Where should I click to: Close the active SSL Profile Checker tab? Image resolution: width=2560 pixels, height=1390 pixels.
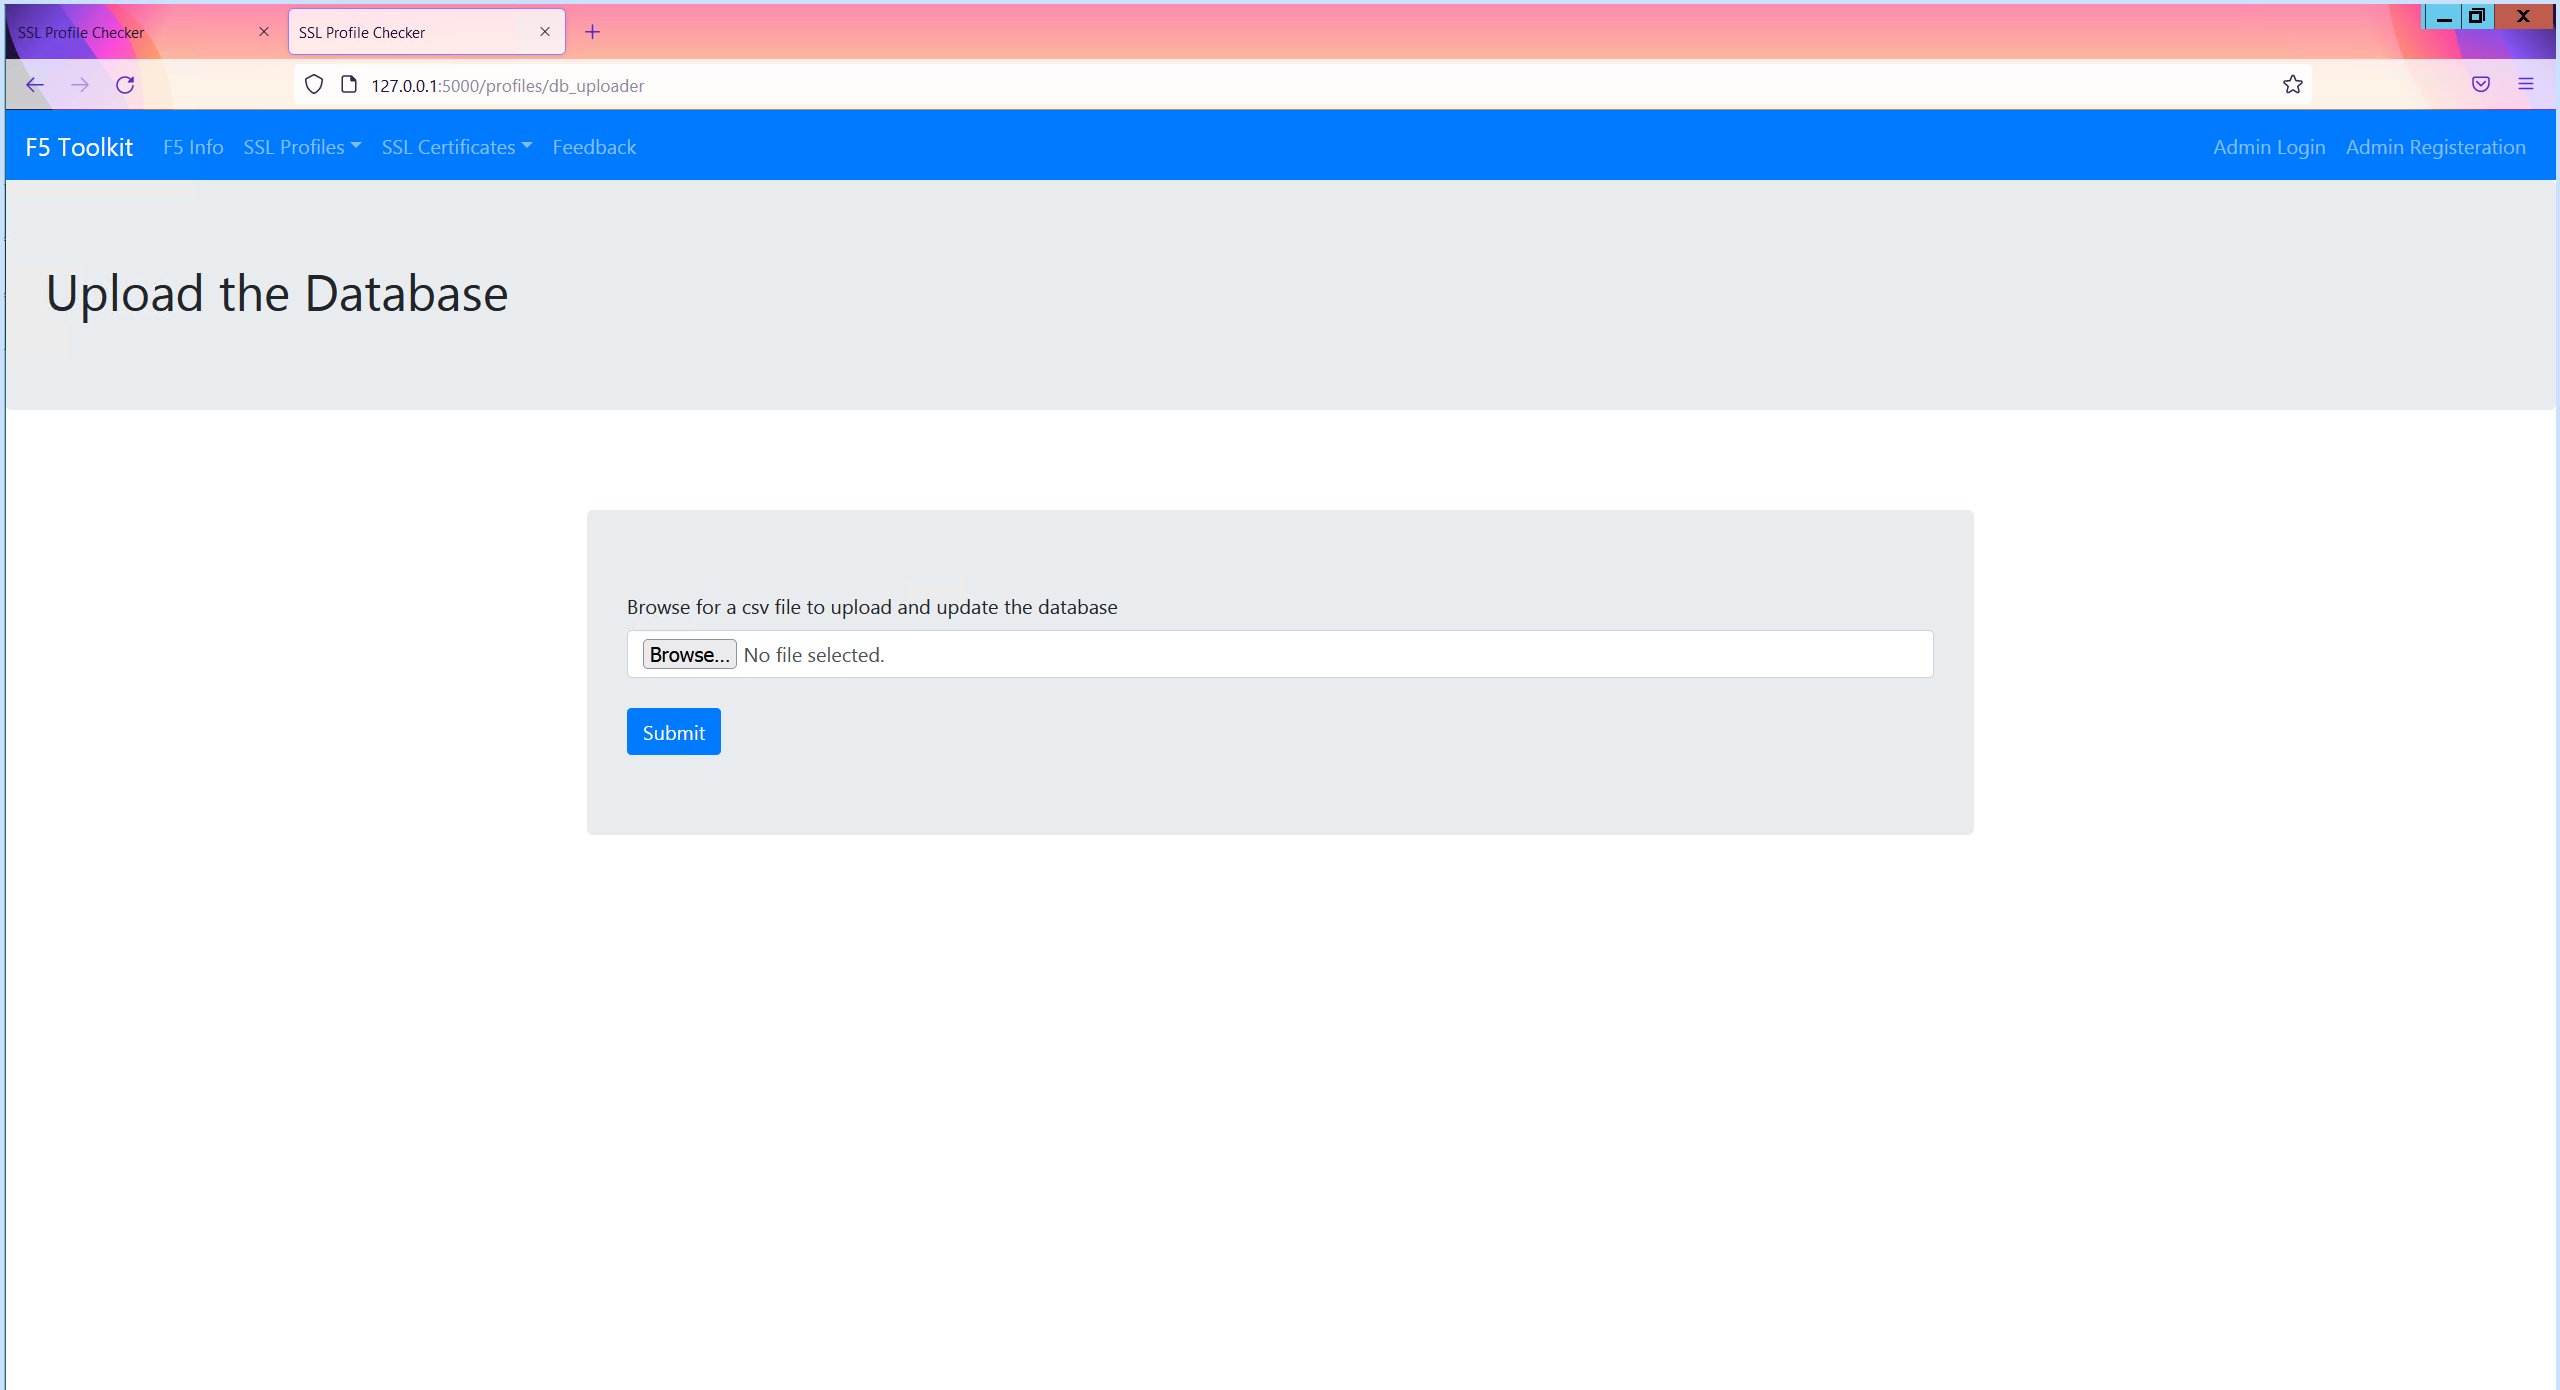(545, 32)
